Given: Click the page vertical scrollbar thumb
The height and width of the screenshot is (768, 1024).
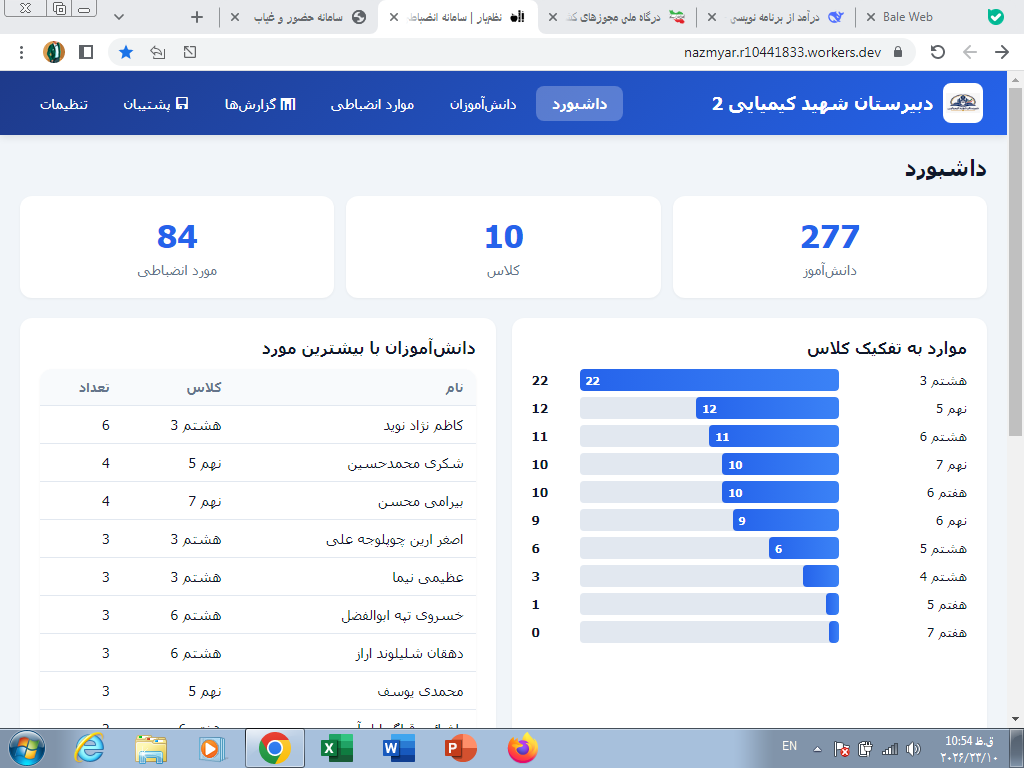Looking at the screenshot, I should [x=1015, y=261].
